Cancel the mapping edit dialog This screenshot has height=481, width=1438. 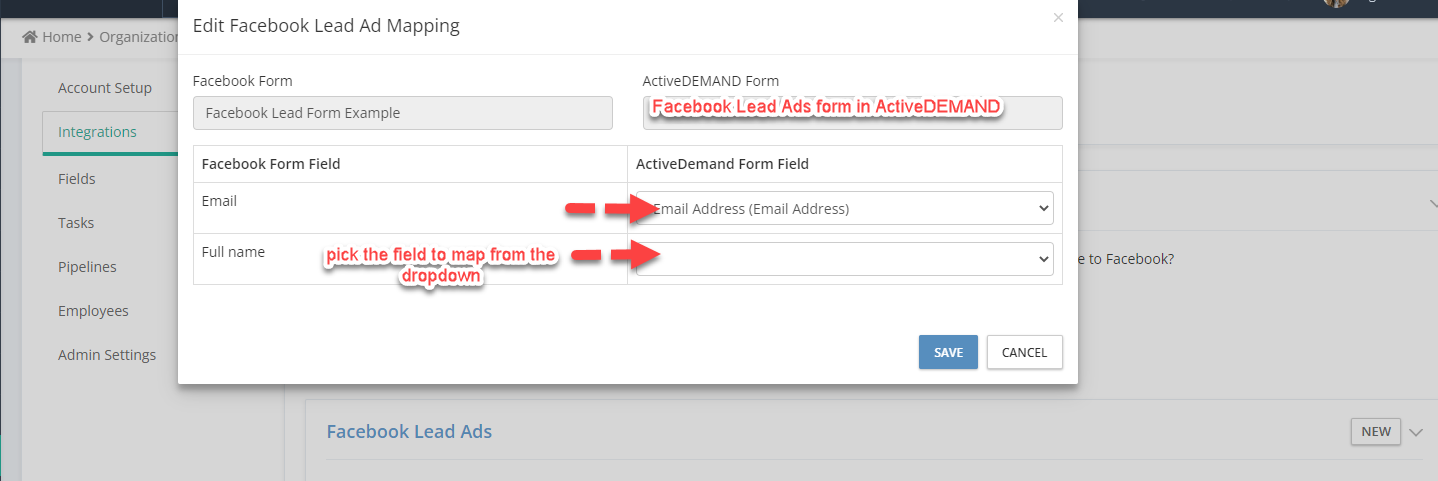pyautogui.click(x=1024, y=352)
